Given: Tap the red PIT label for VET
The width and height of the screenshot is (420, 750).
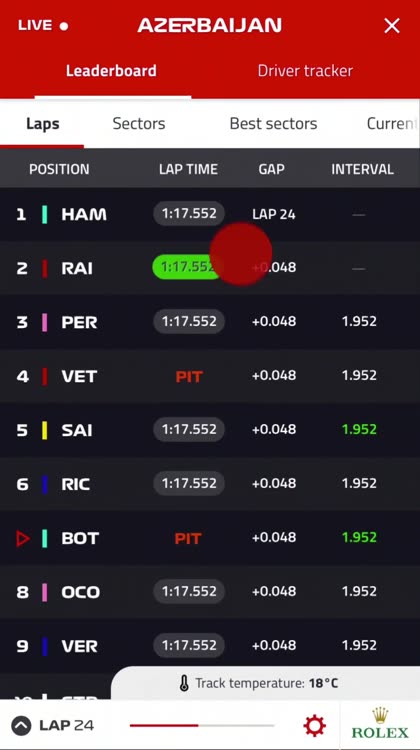Looking at the screenshot, I should click(x=189, y=377).
